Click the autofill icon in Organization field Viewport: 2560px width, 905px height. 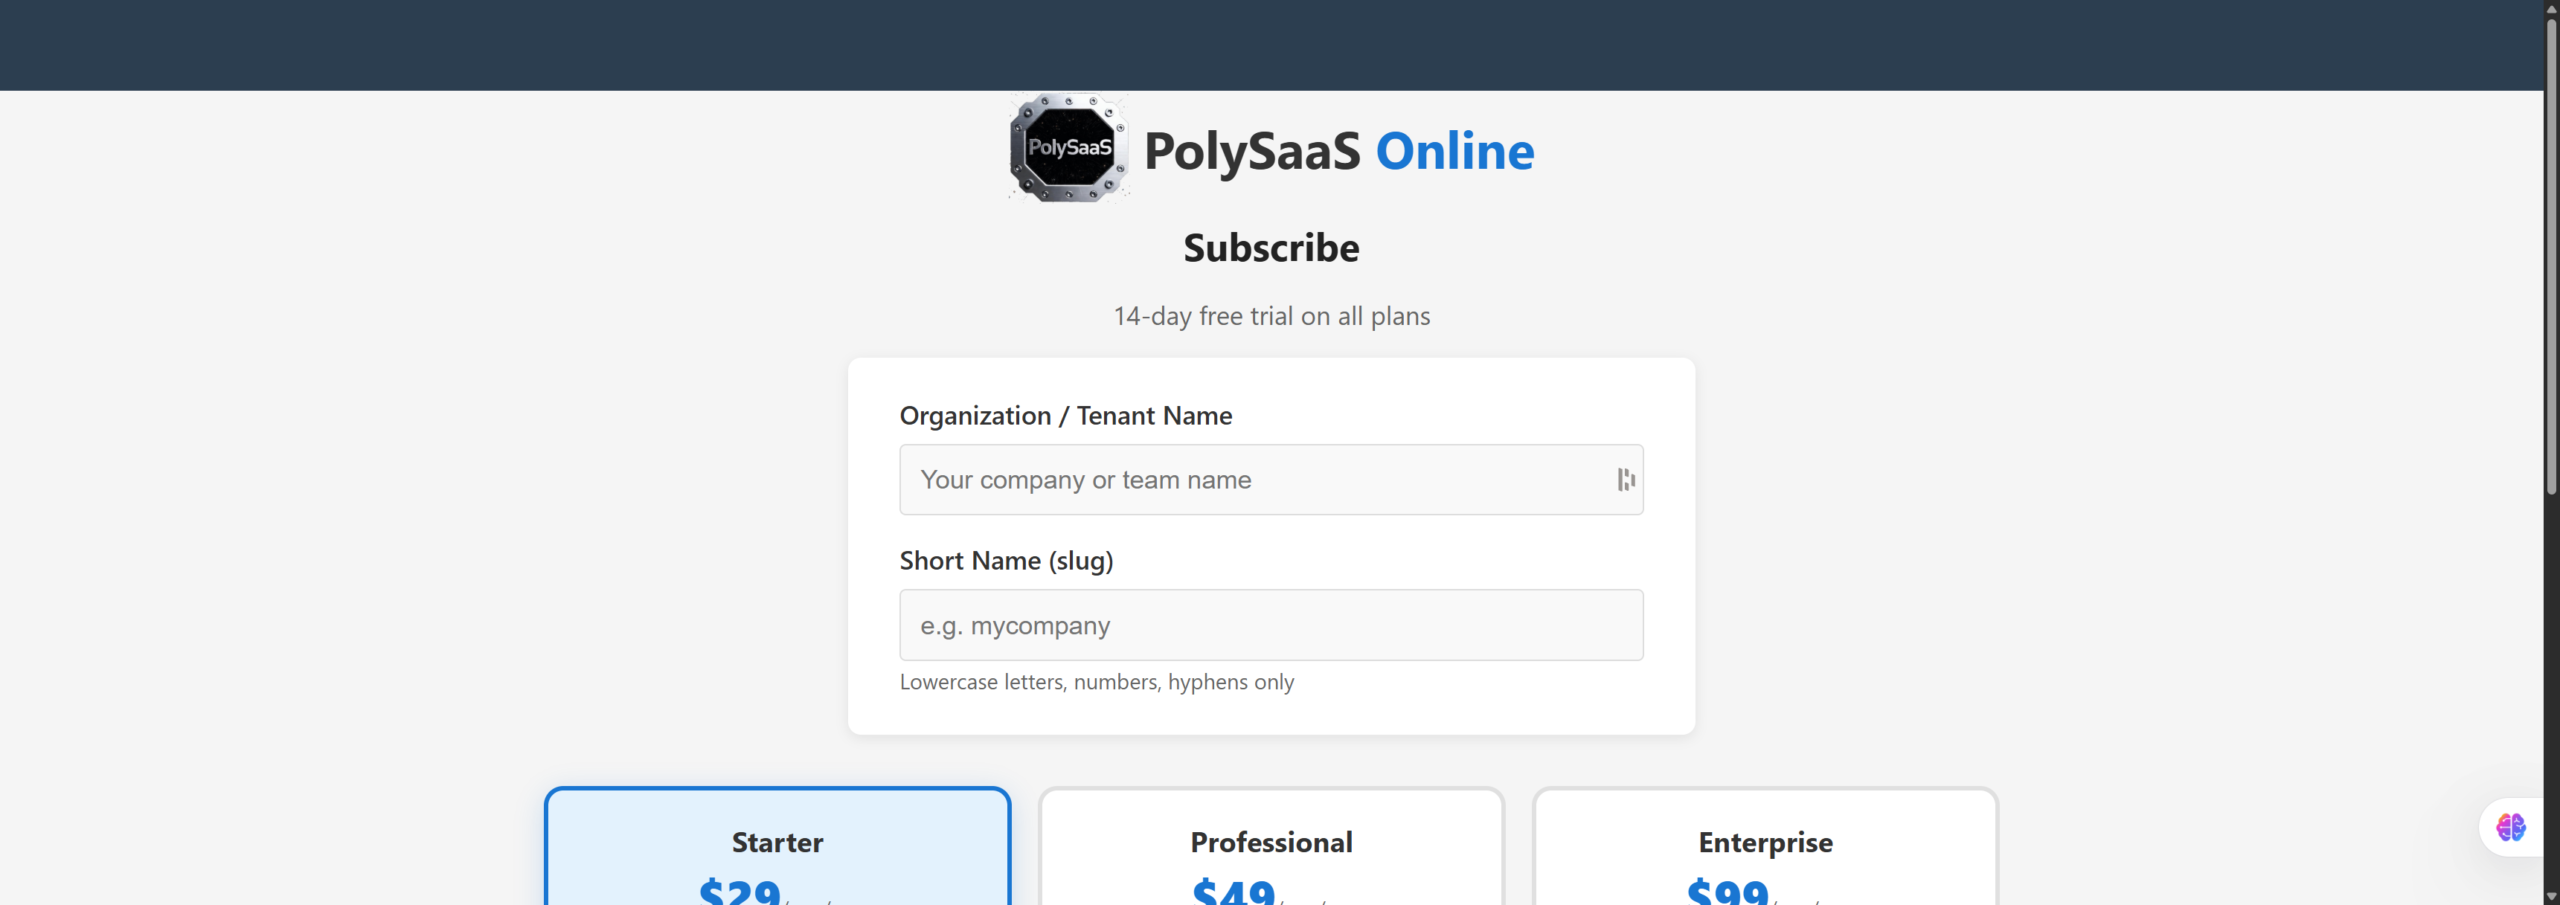pyautogui.click(x=1625, y=480)
